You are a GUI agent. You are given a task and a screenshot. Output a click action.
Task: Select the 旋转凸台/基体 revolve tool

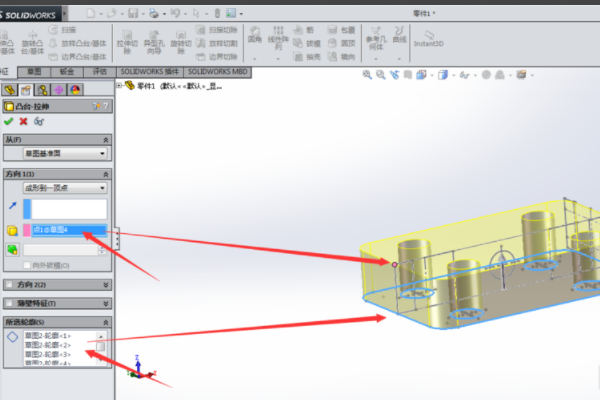pos(33,43)
